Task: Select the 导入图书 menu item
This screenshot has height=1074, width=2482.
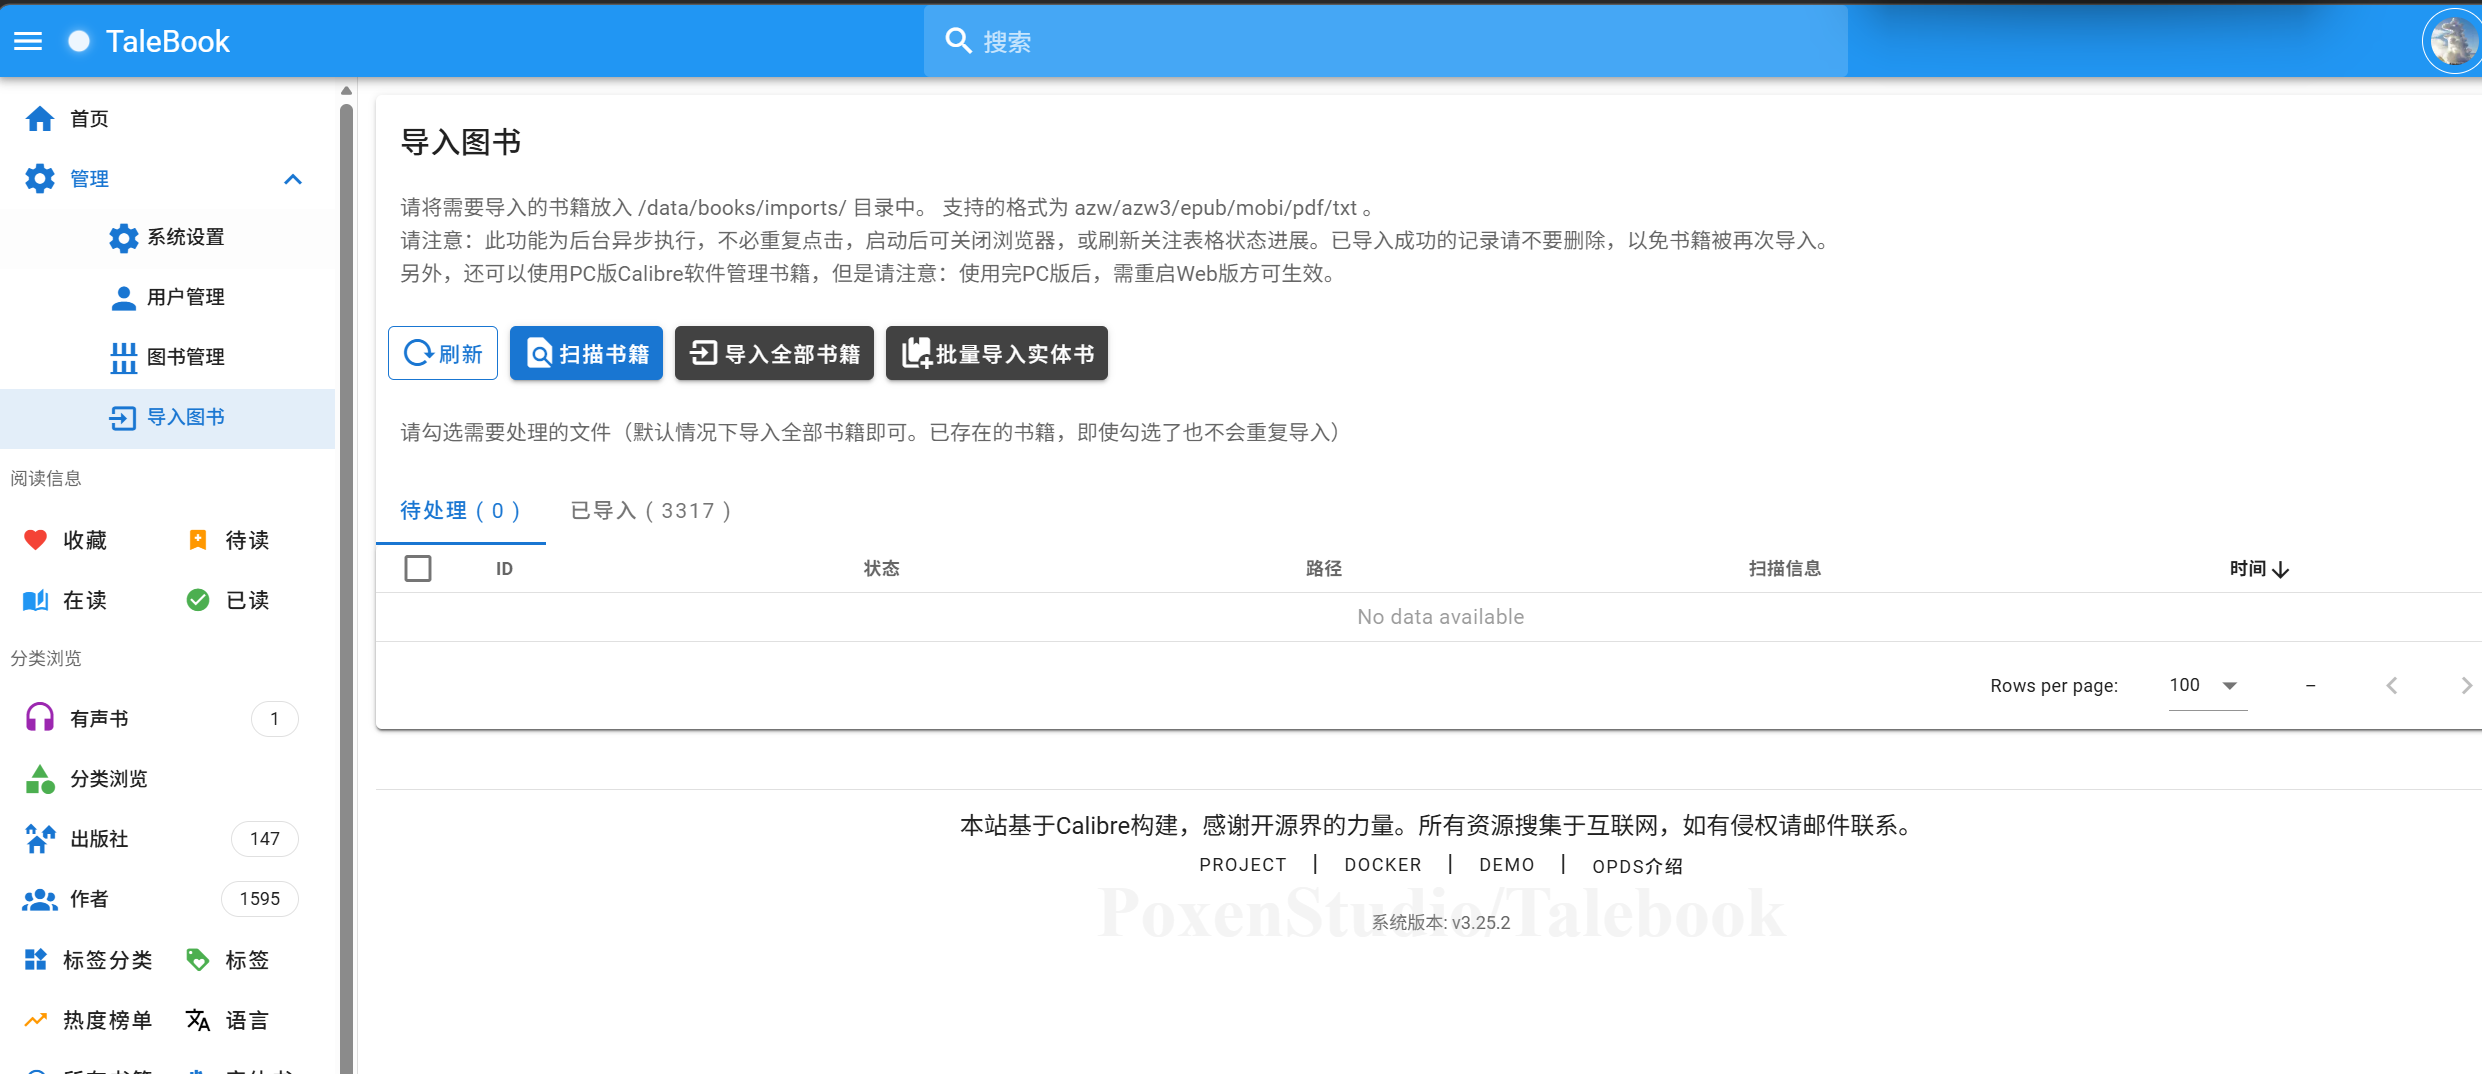Action: [187, 417]
